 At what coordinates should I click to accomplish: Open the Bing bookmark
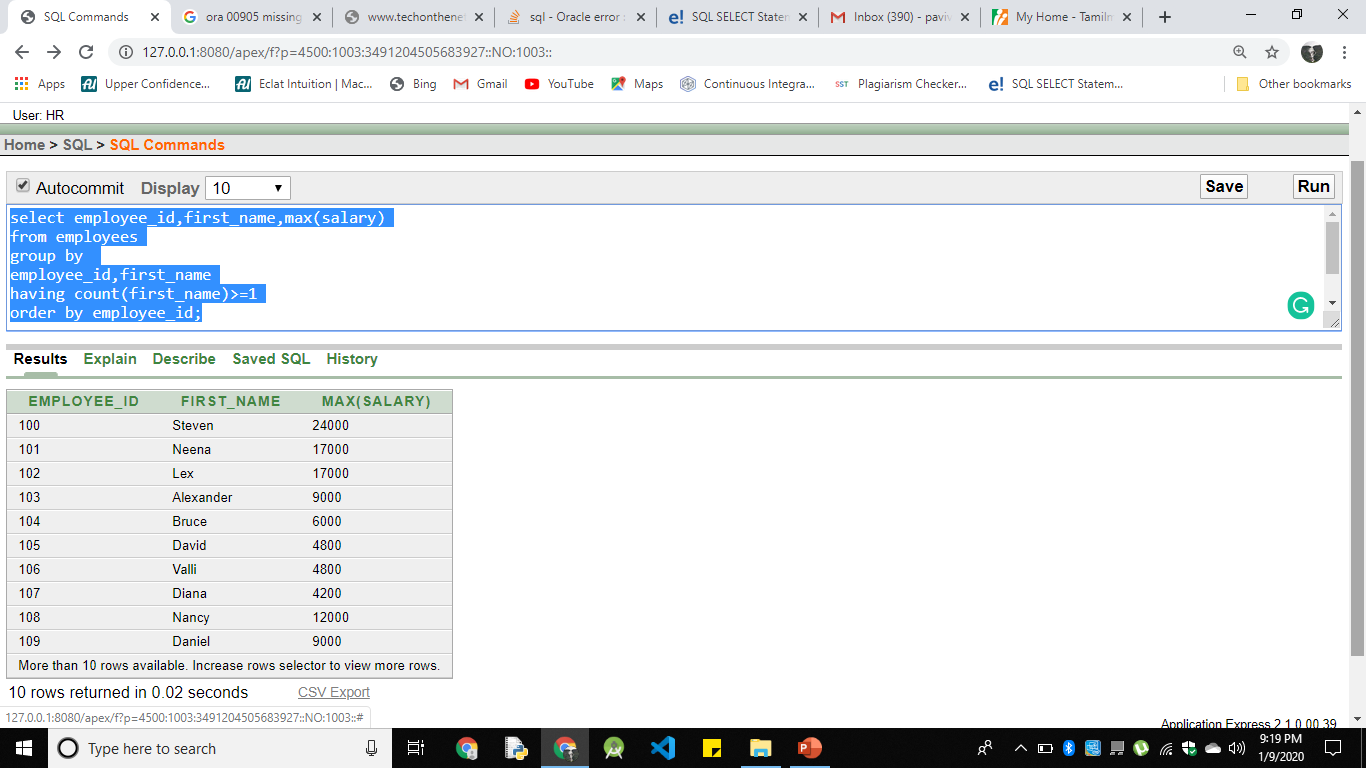point(413,84)
